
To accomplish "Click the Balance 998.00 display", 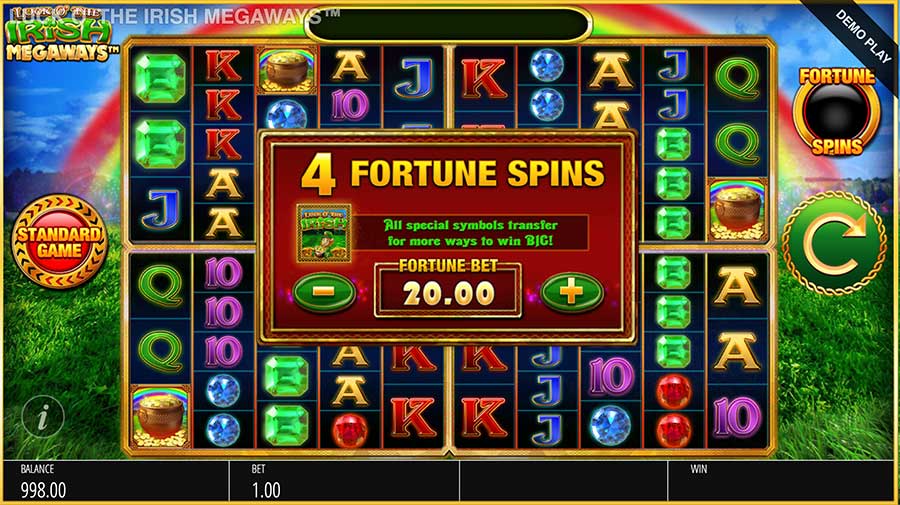I will coord(115,481).
